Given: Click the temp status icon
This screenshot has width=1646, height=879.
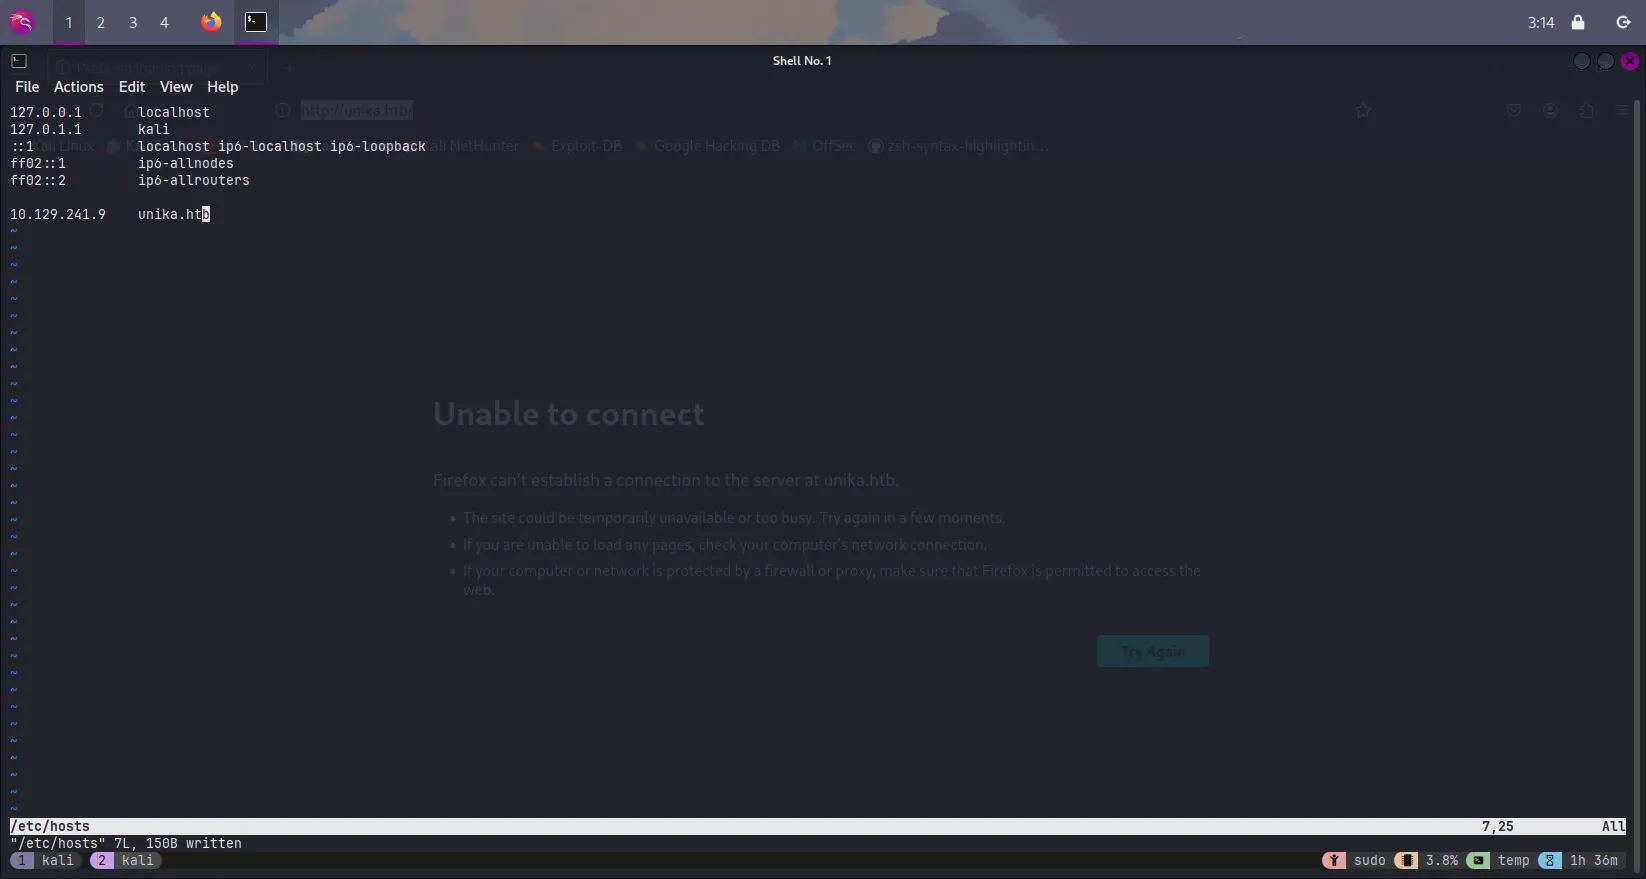Looking at the screenshot, I should pos(1478,860).
